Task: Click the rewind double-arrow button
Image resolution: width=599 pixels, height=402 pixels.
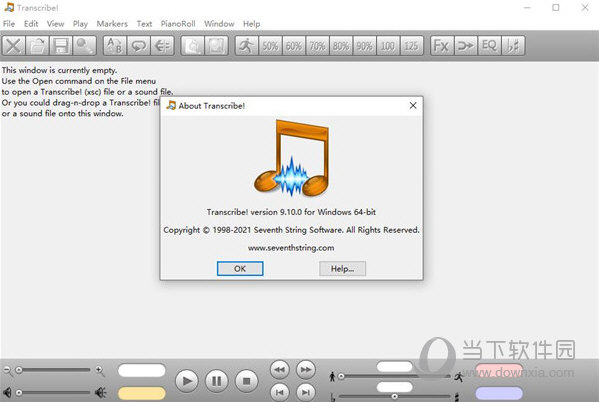Action: pyautogui.click(x=280, y=370)
